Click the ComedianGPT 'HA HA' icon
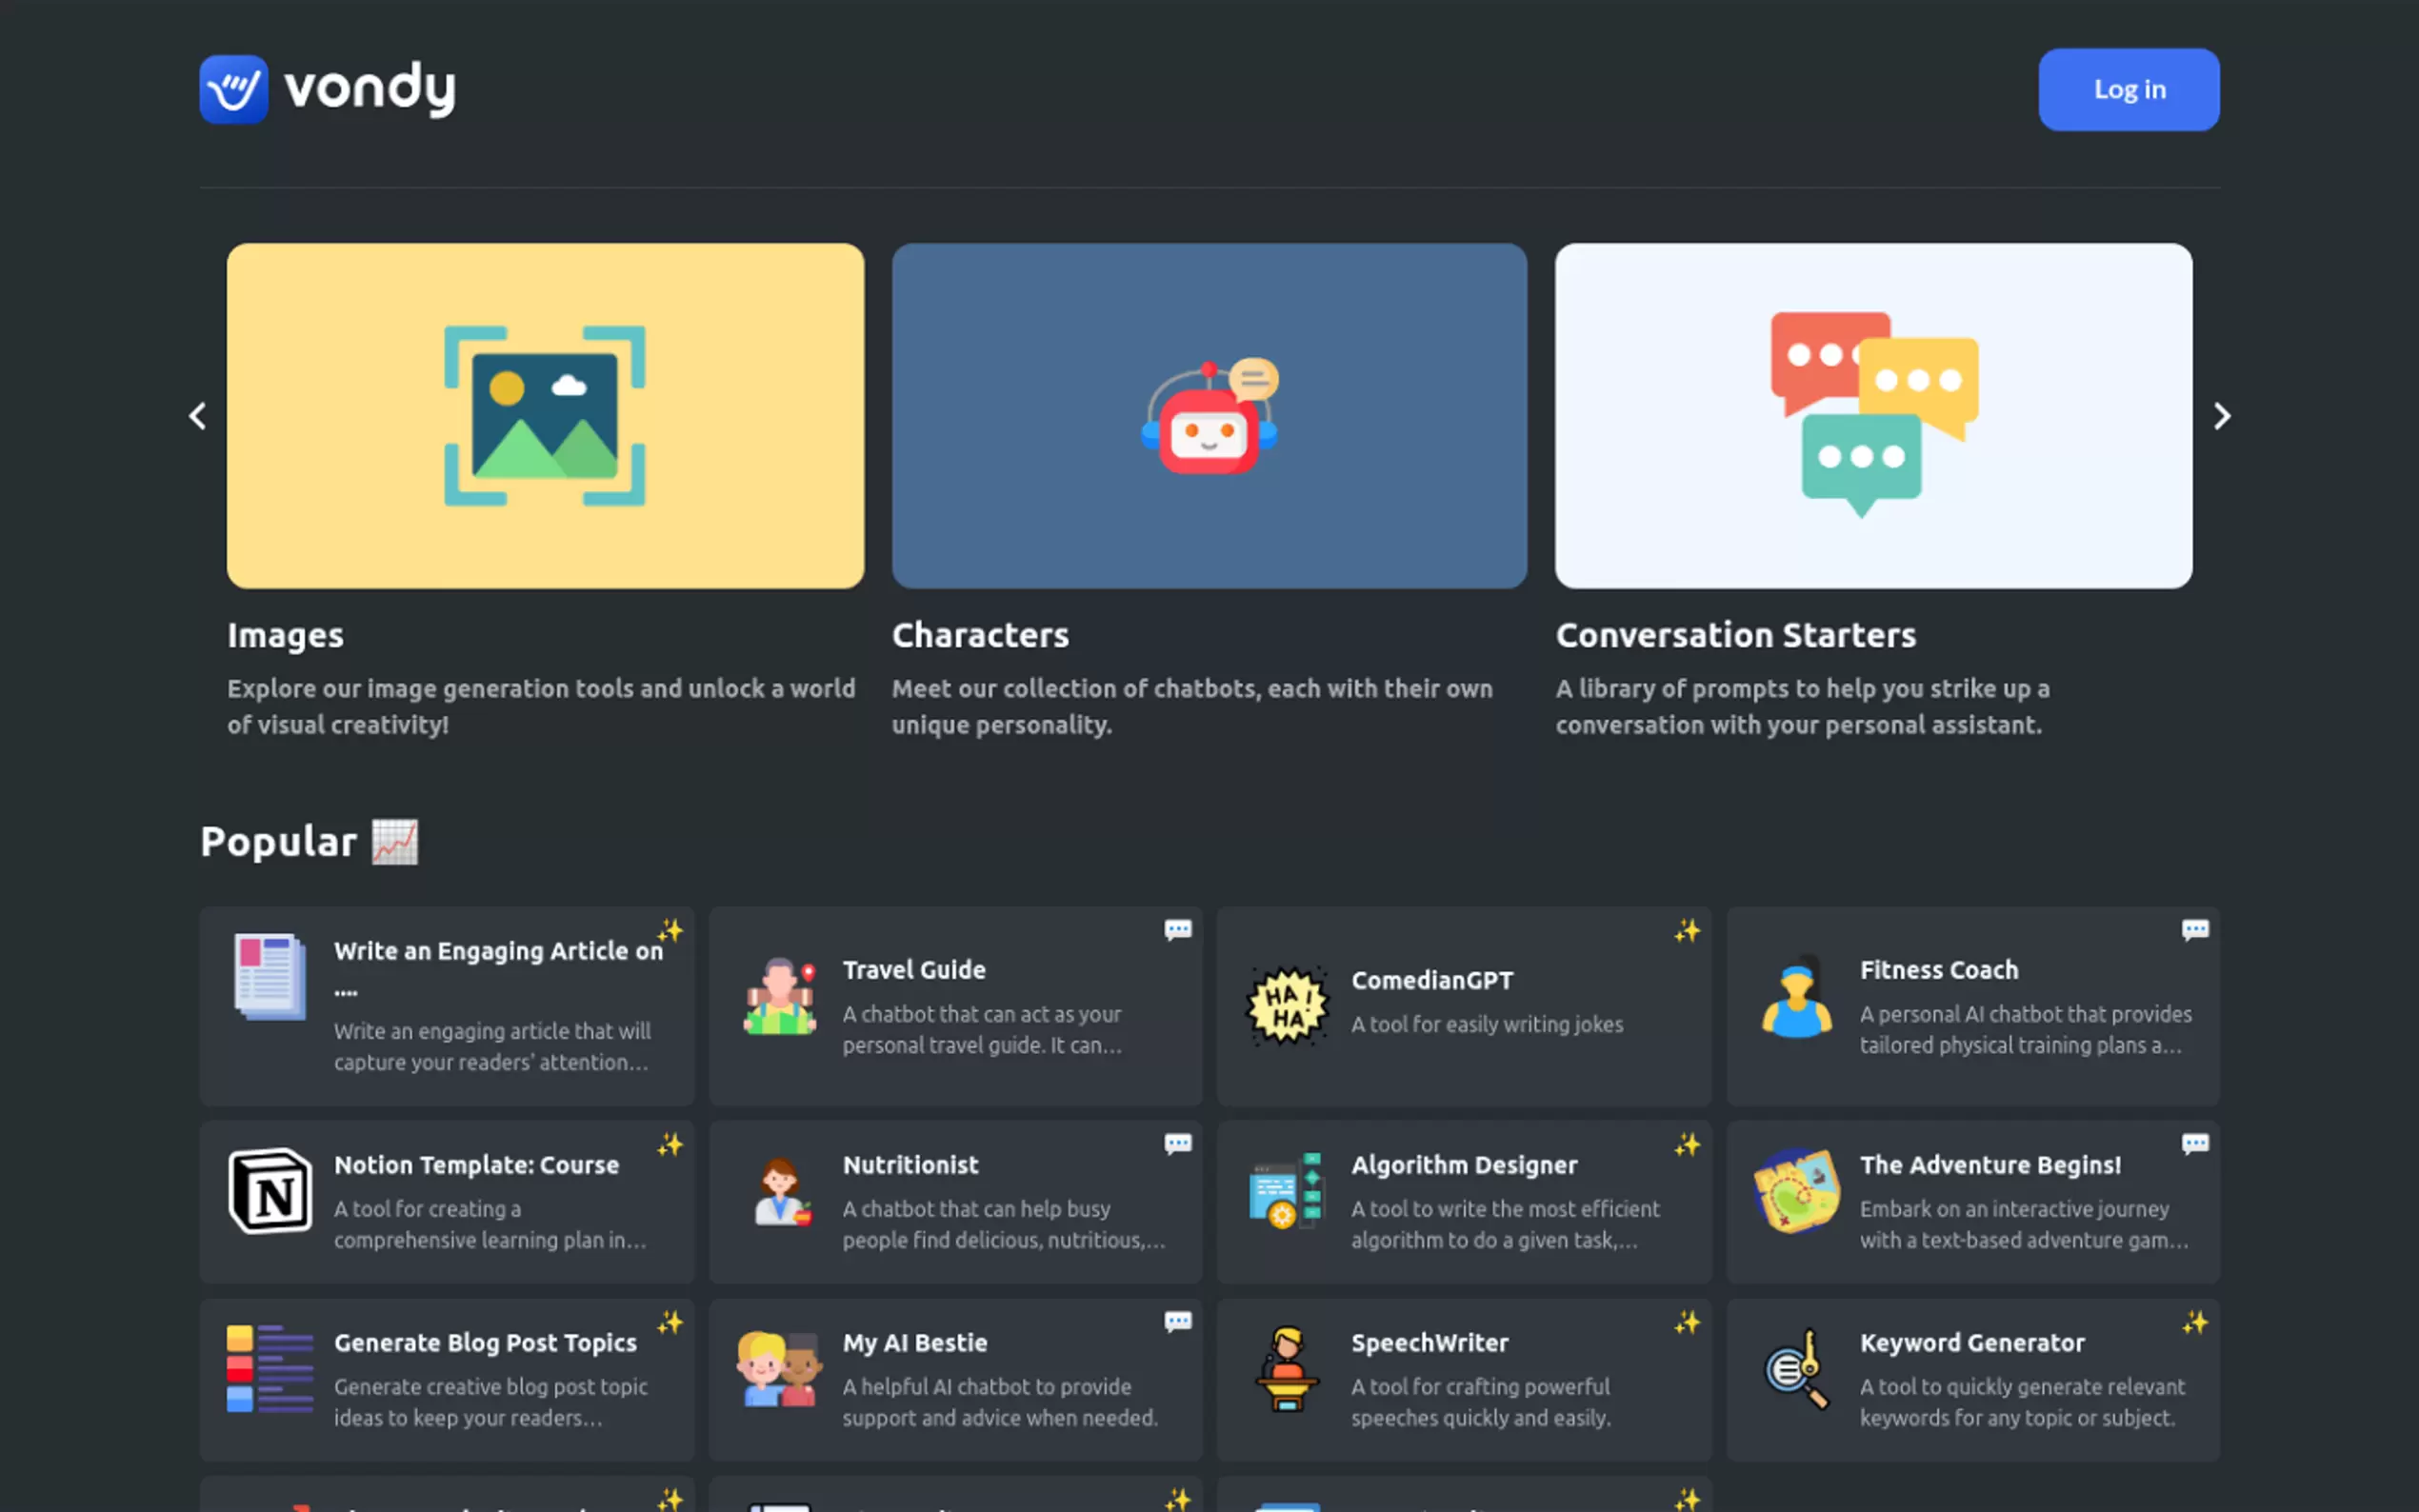Viewport: 2419px width, 1512px height. tap(1287, 1005)
